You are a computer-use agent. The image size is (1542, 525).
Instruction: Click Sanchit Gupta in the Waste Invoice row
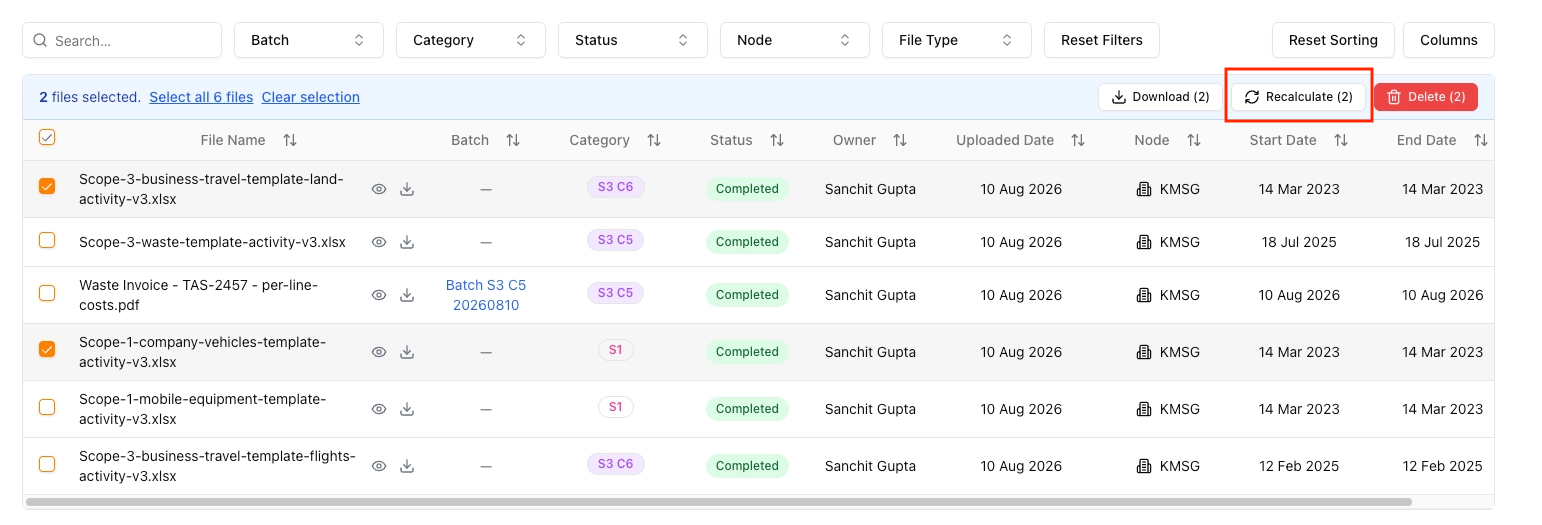[x=870, y=295]
